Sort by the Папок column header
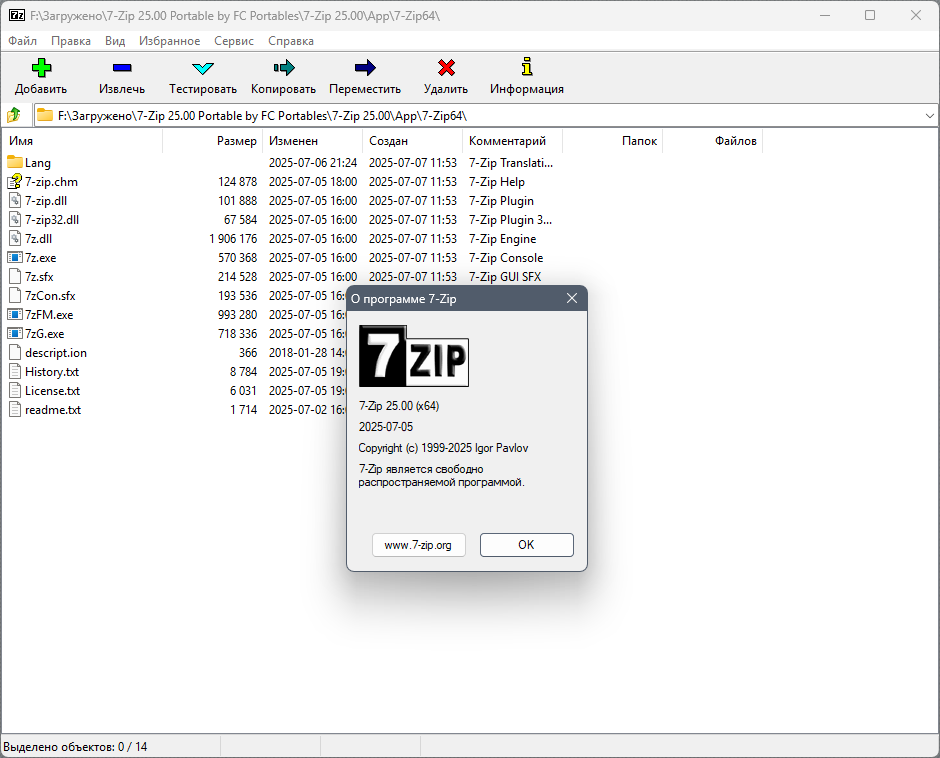940x758 pixels. (612, 141)
